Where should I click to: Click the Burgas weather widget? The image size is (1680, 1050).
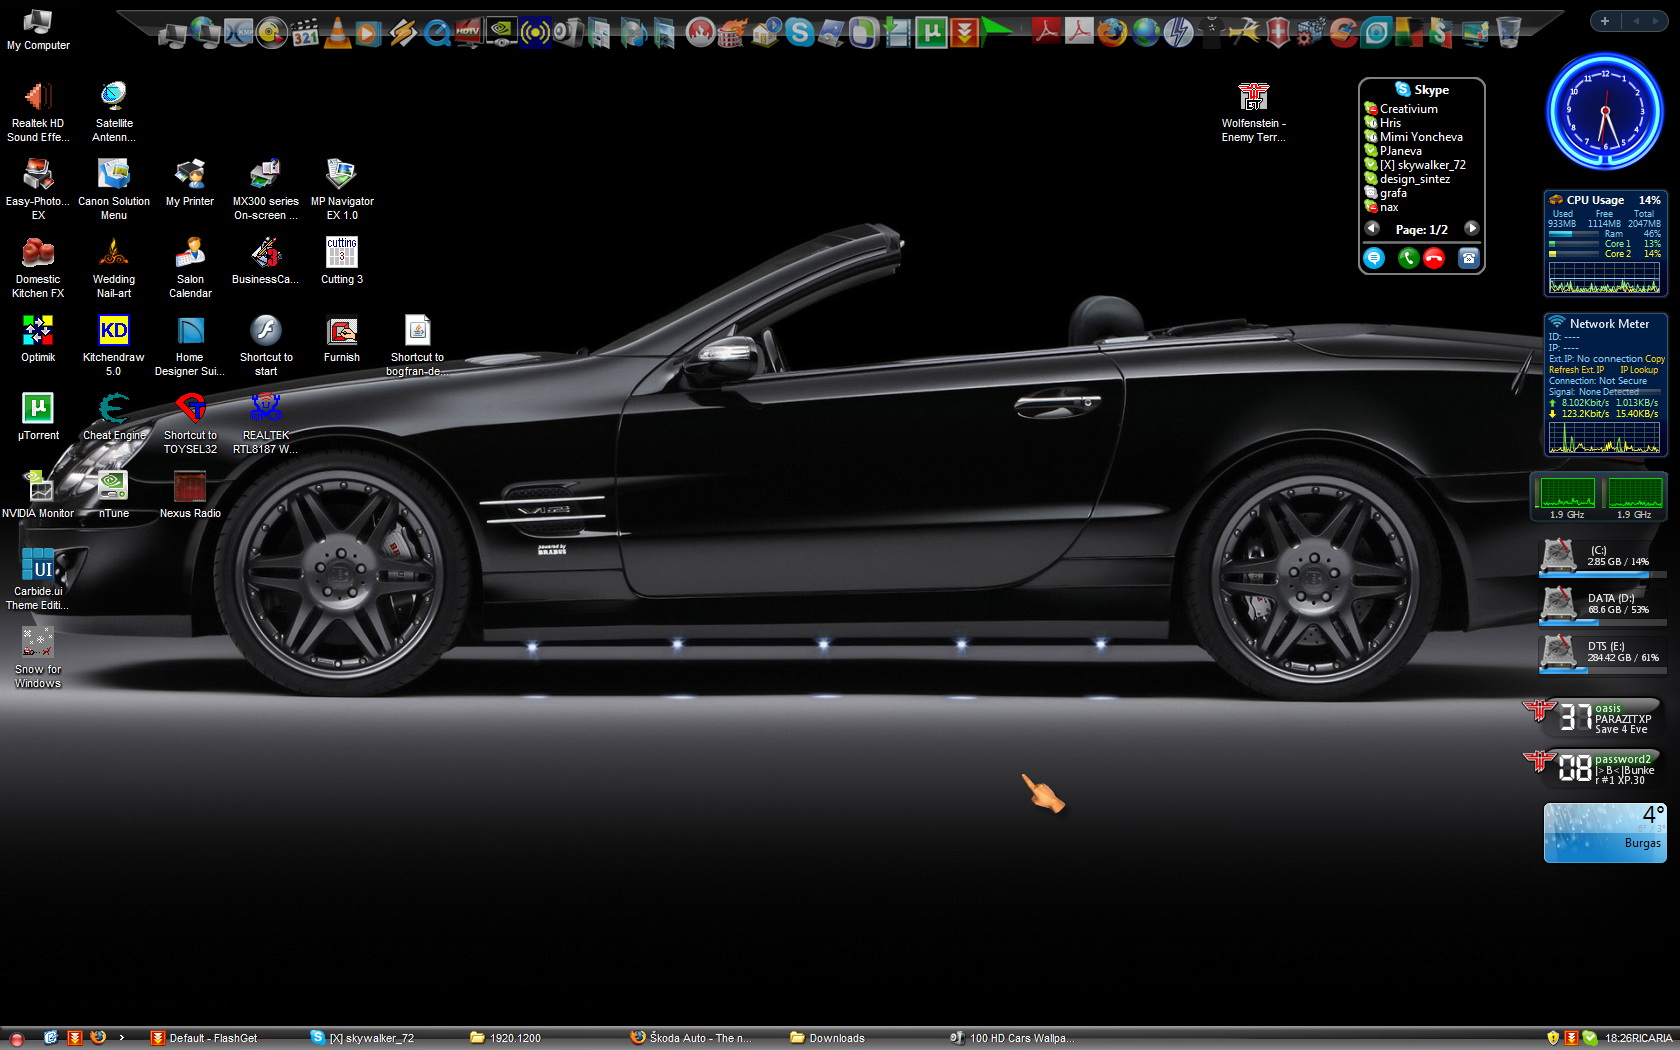[x=1604, y=832]
